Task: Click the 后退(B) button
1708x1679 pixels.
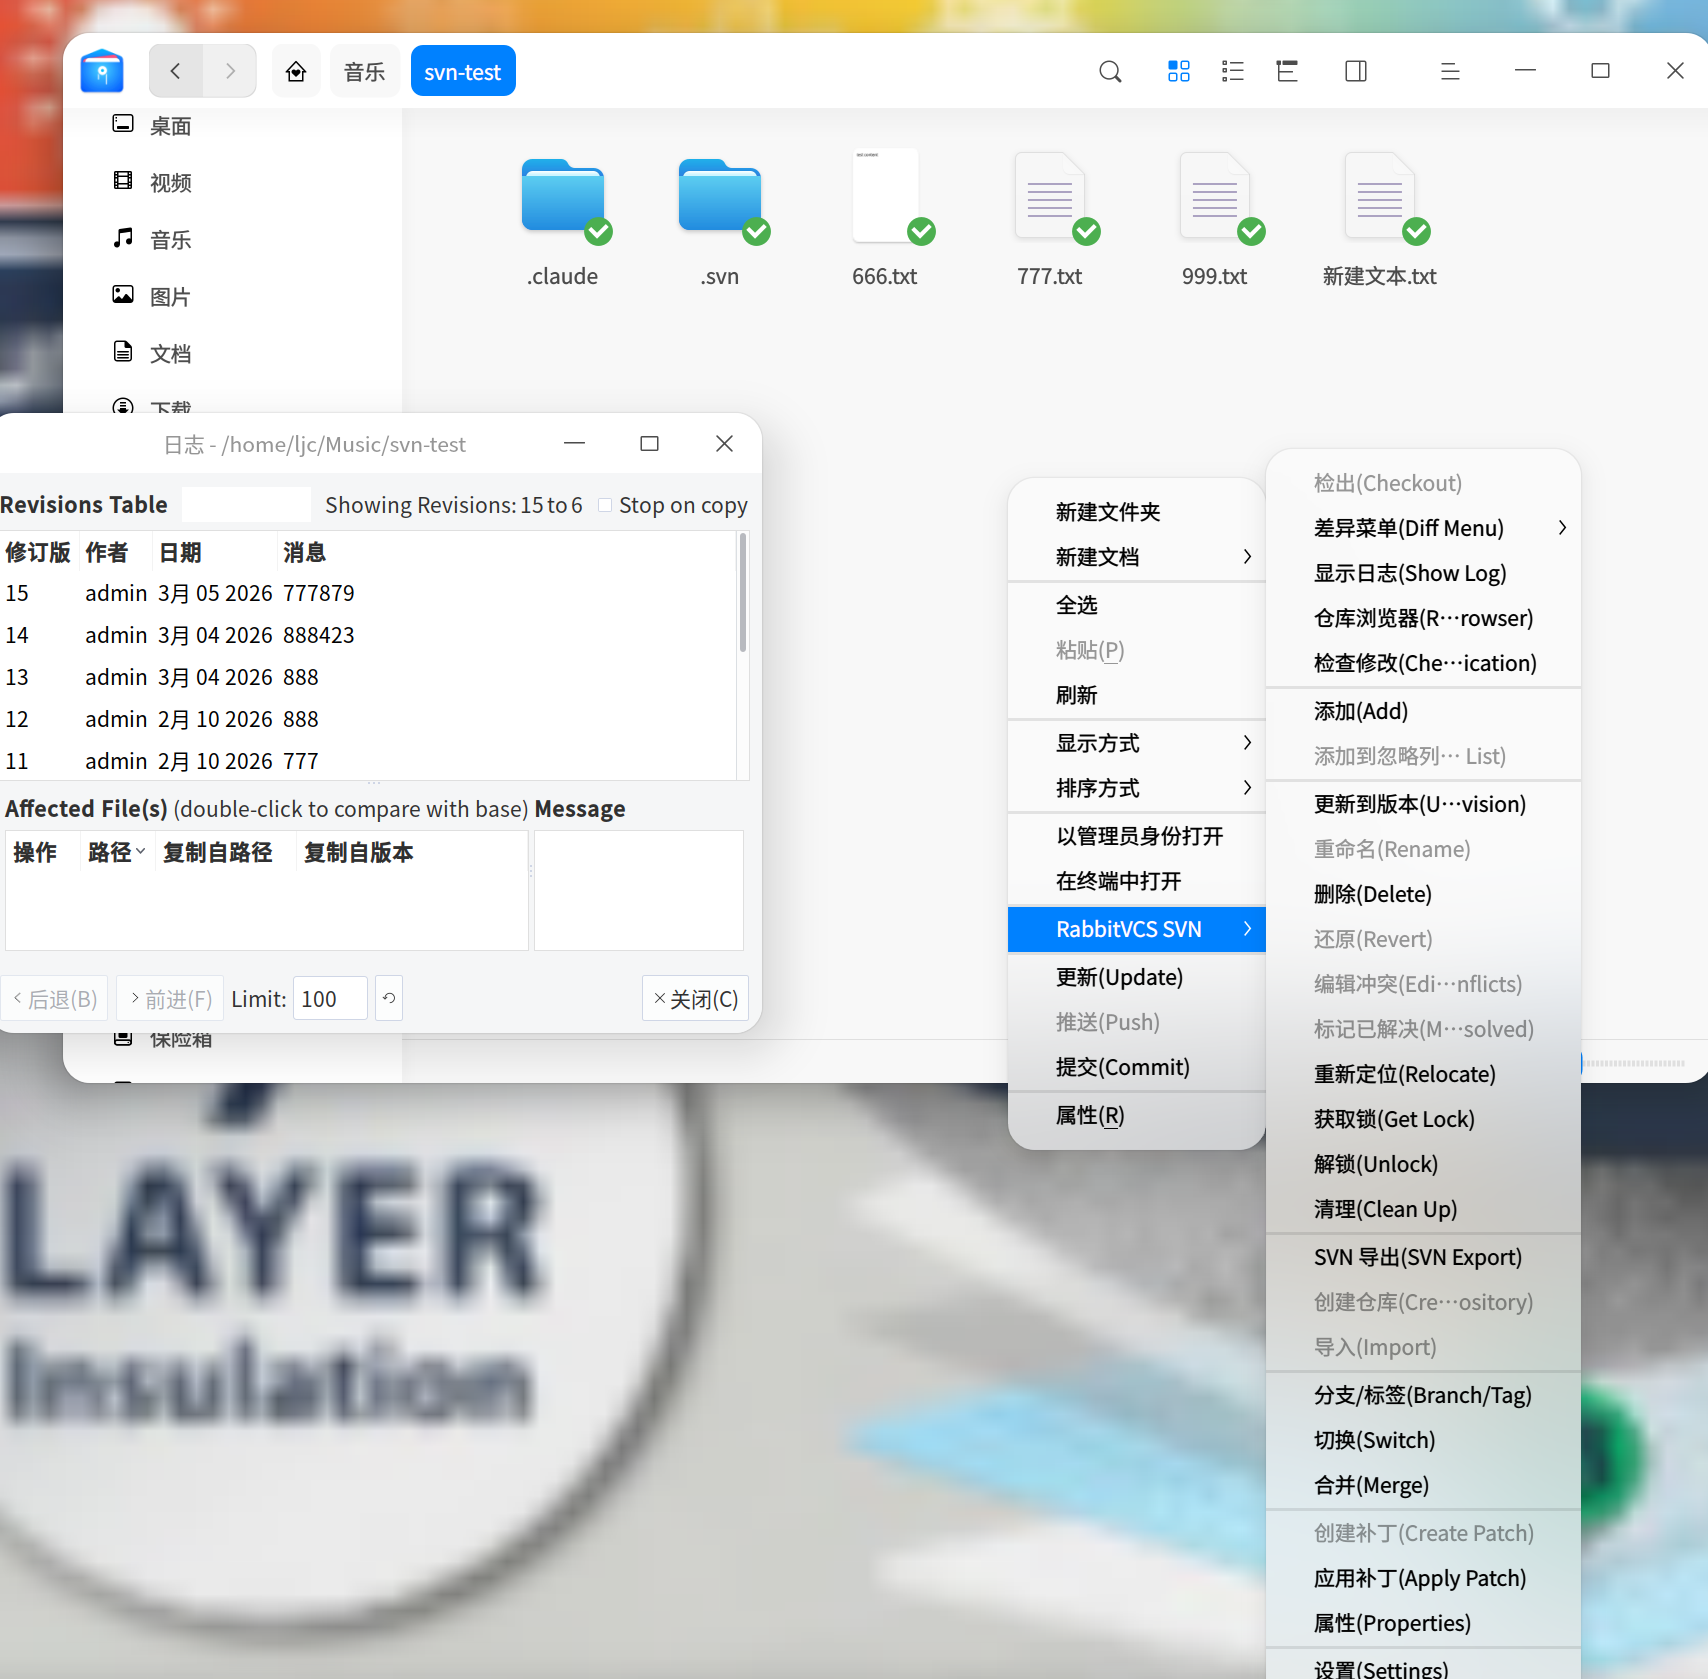Action: pos(55,999)
